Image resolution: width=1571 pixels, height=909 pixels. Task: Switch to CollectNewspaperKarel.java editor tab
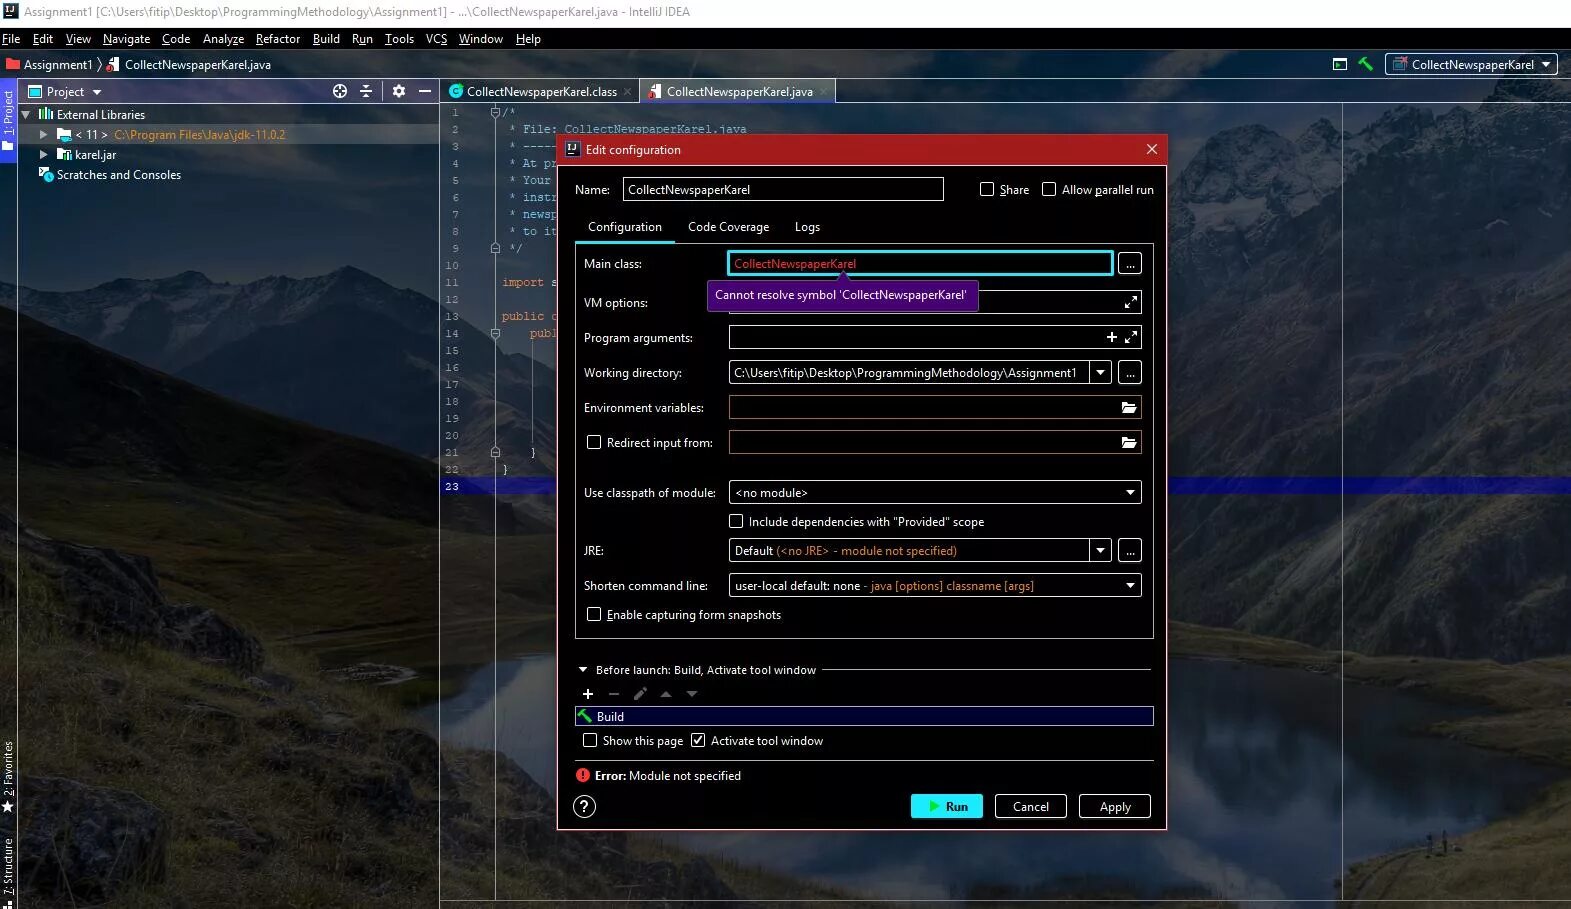click(739, 92)
